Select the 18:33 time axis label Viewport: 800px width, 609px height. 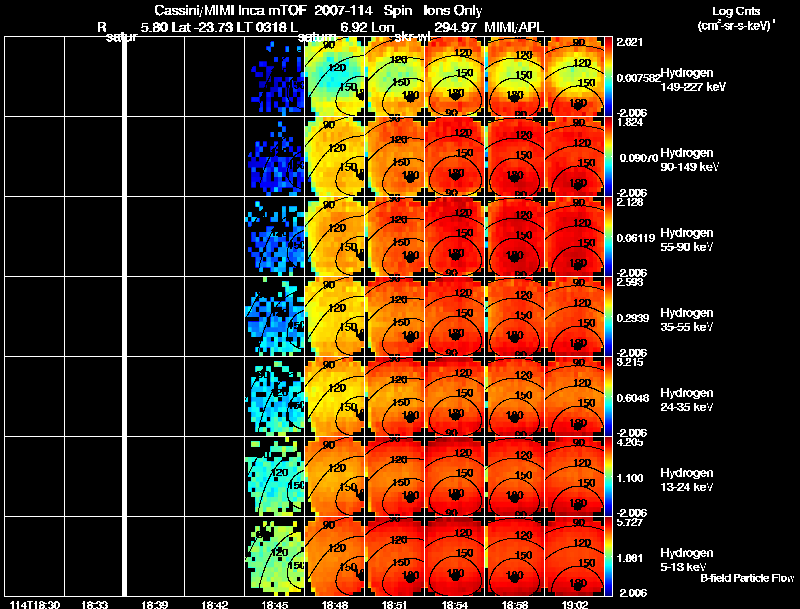pos(94,605)
